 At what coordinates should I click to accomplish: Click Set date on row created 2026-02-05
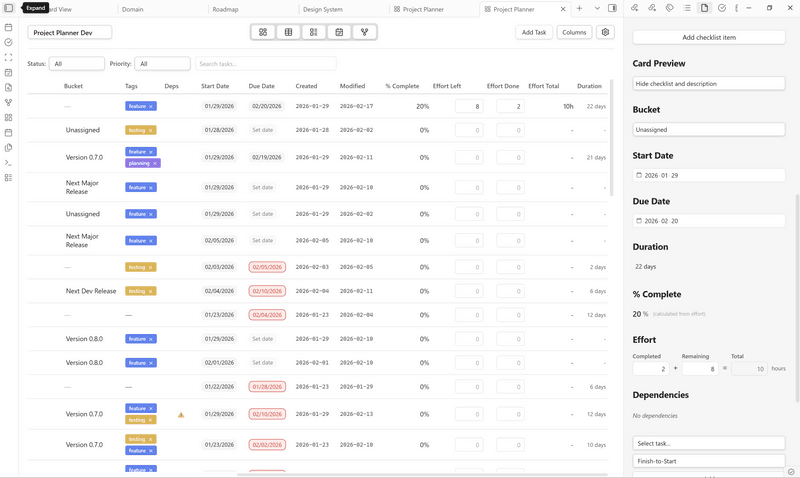coord(263,240)
